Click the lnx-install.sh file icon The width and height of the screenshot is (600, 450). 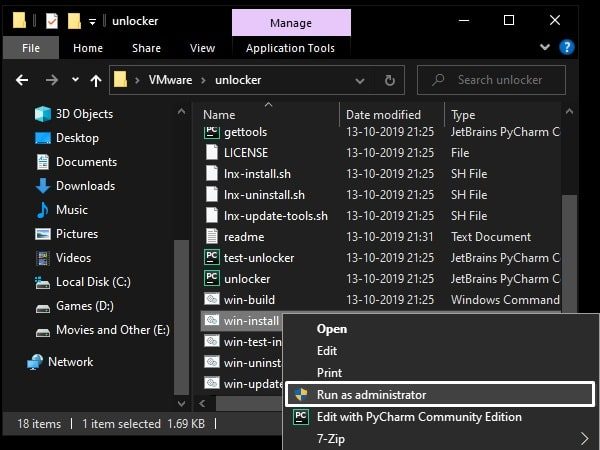pos(212,173)
